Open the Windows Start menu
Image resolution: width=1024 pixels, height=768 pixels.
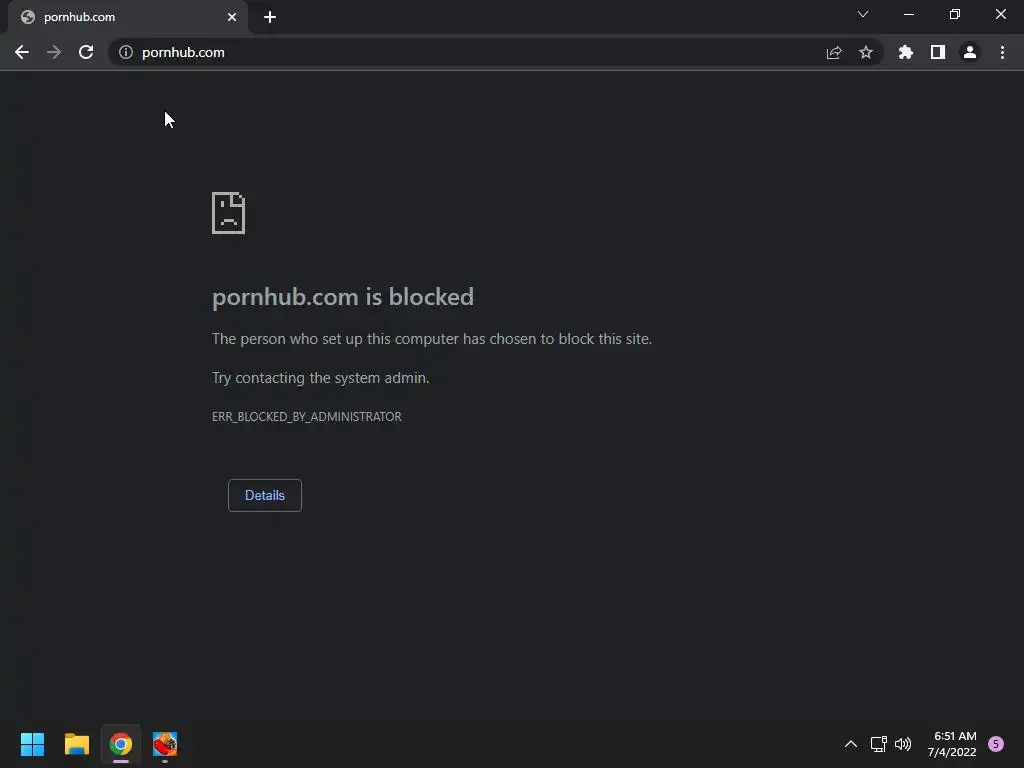pos(32,744)
